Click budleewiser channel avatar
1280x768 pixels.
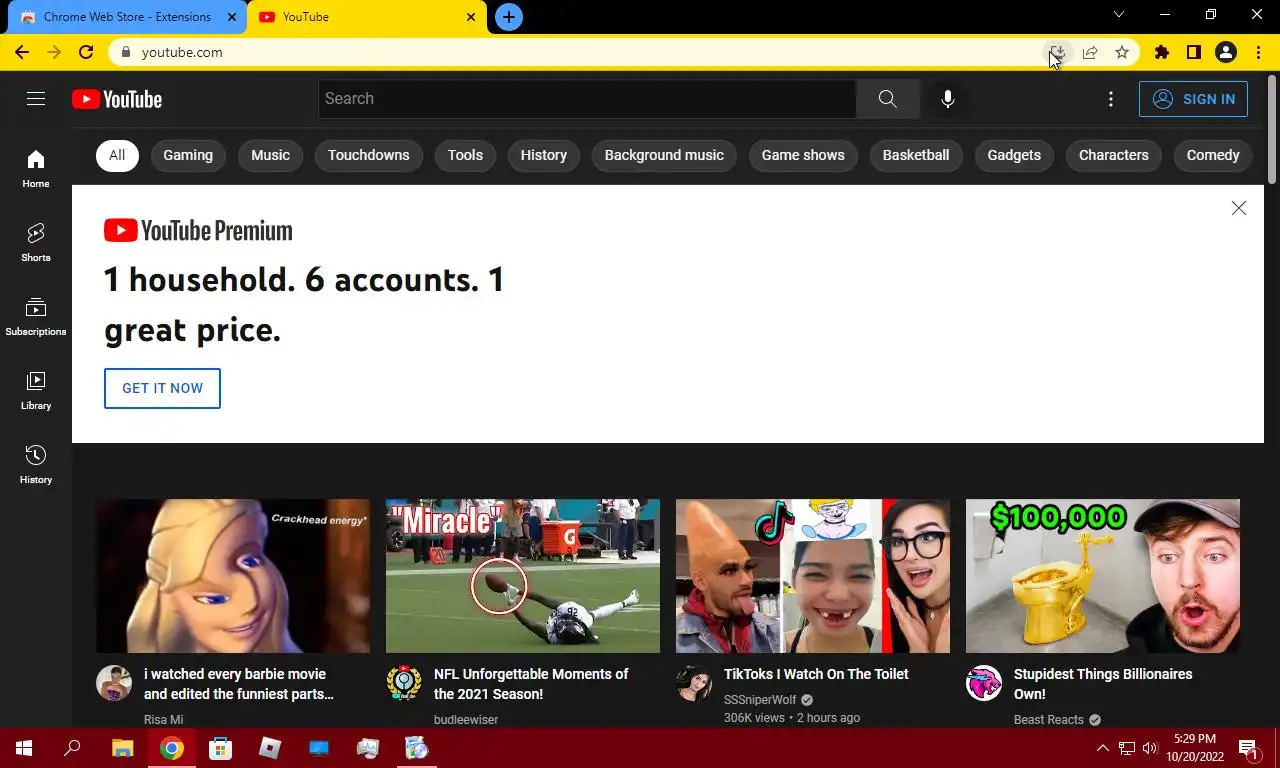(x=404, y=683)
